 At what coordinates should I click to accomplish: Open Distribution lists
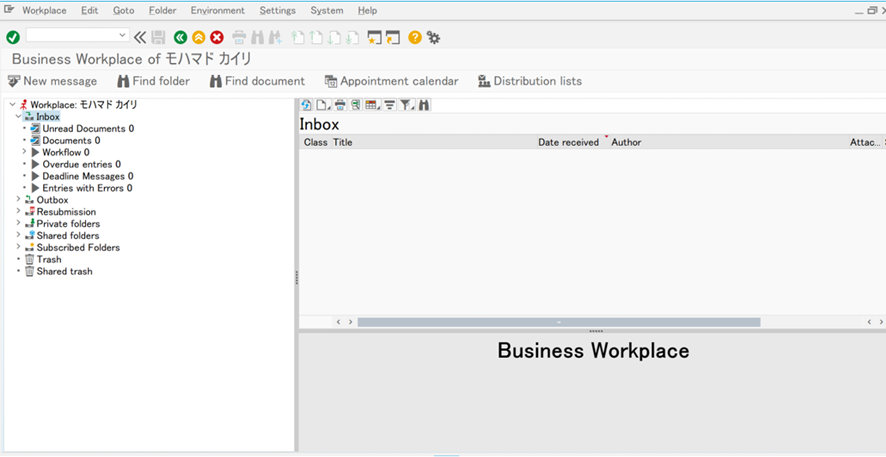[x=529, y=81]
